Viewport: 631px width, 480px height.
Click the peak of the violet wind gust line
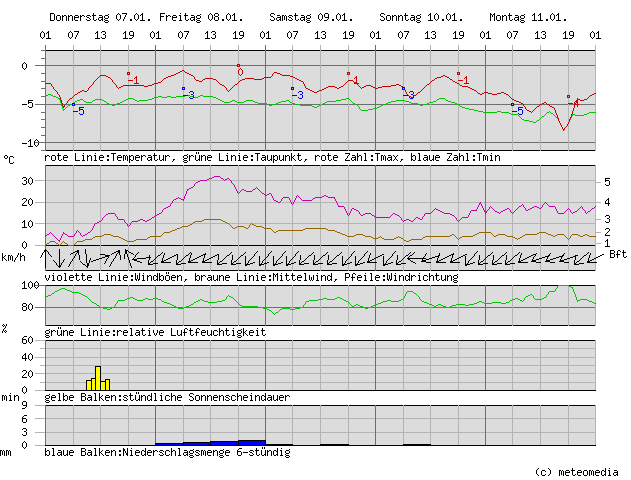point(218,178)
